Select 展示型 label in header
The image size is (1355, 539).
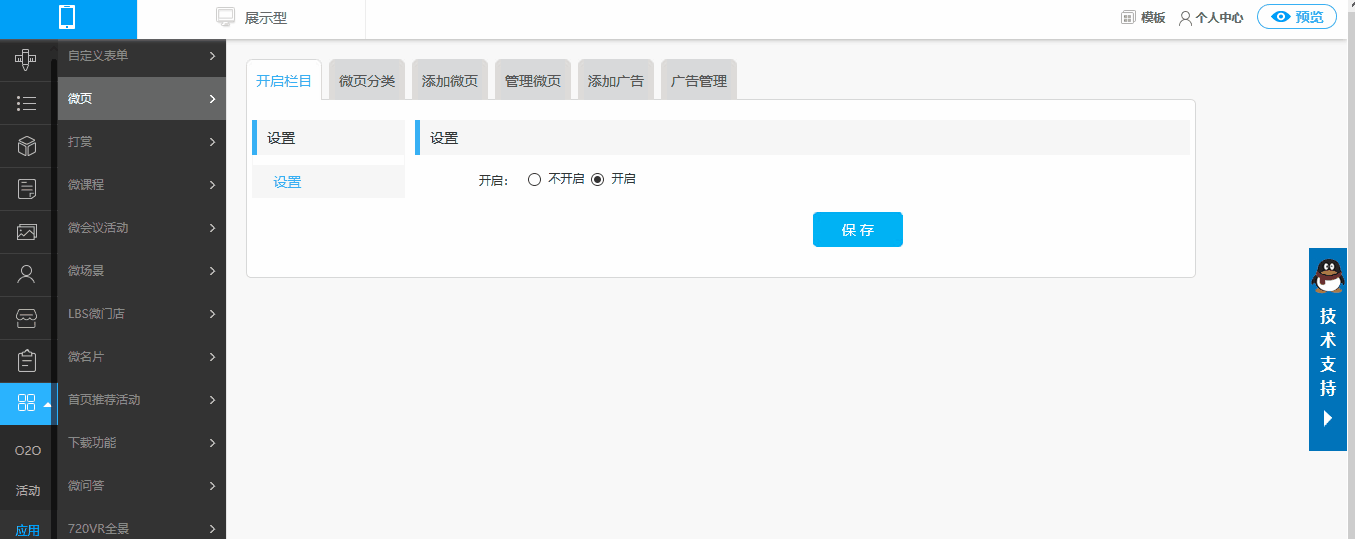click(266, 18)
